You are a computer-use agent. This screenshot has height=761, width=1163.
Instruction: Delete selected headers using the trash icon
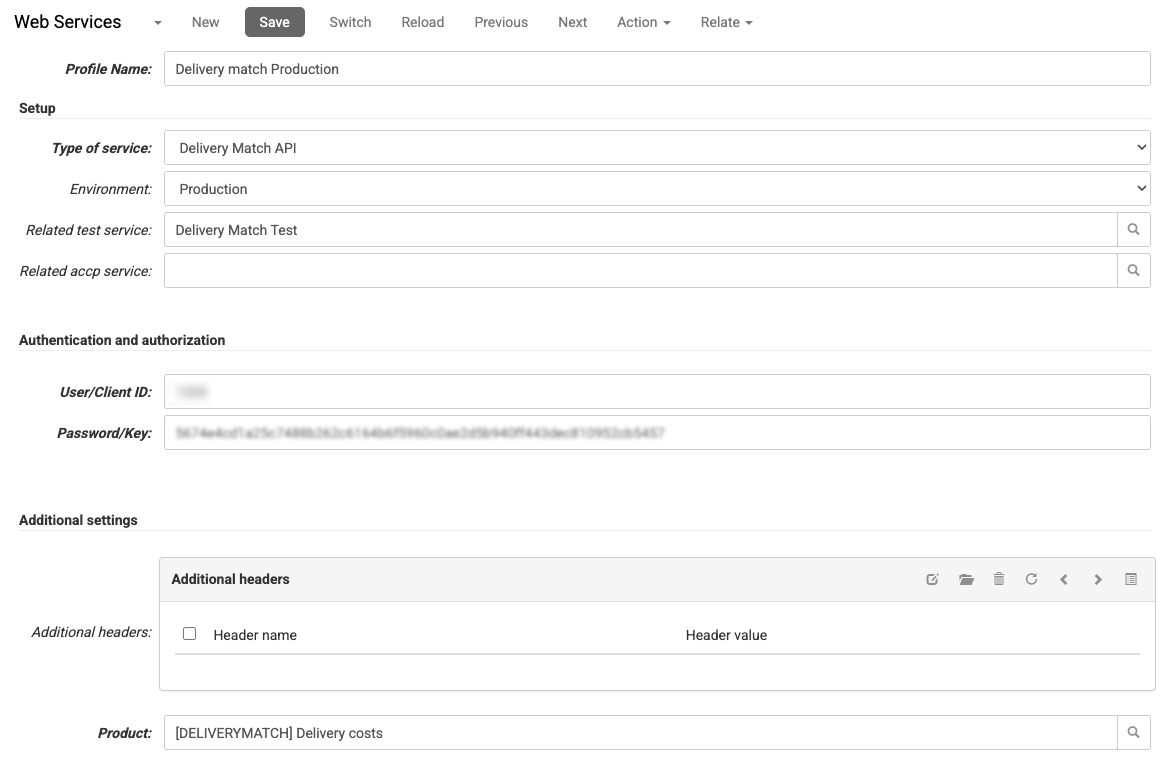pyautogui.click(x=999, y=579)
